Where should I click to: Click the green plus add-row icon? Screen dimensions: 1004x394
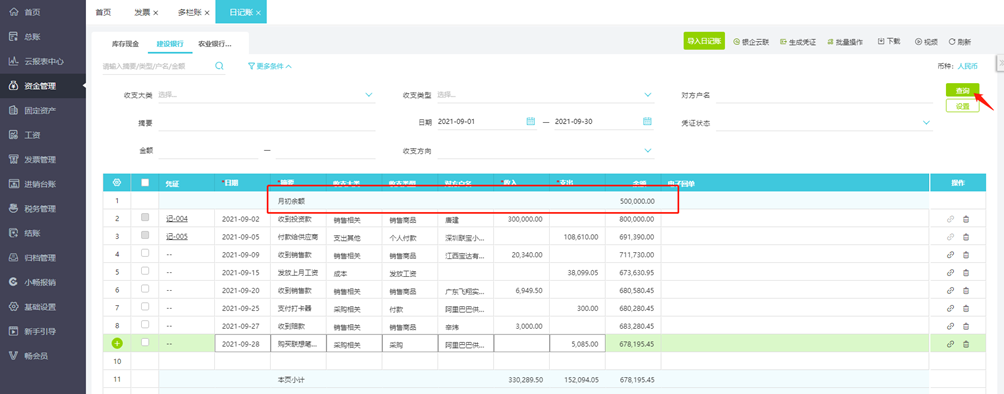117,343
